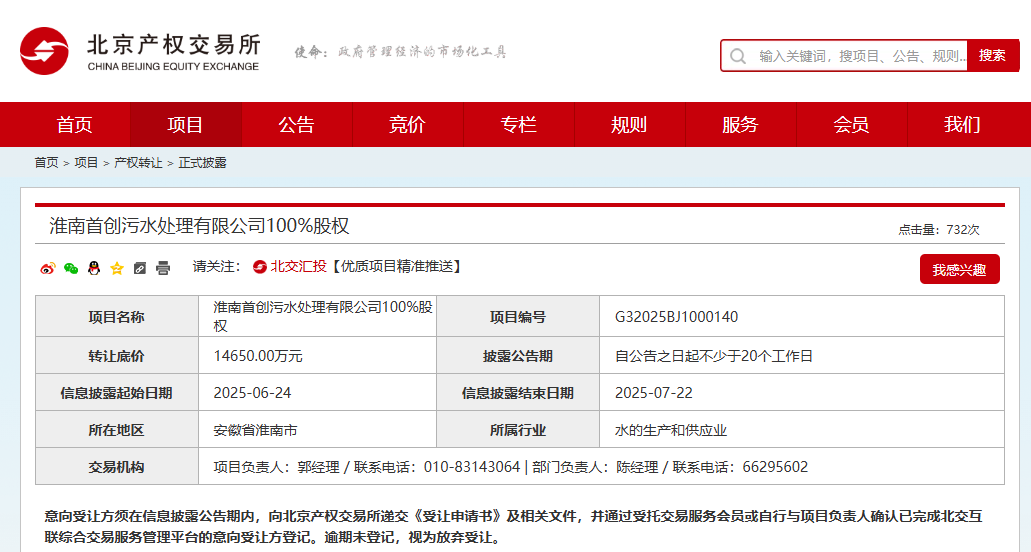The width and height of the screenshot is (1031, 552).
Task: Click the 信息披露结束日期 header cell
Action: coord(518,393)
